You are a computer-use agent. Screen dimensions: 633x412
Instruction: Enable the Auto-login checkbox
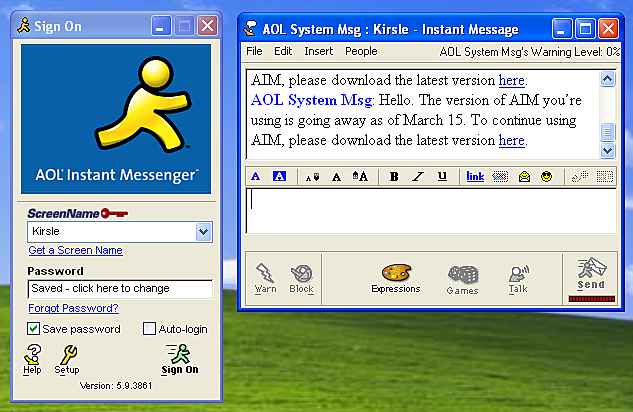coord(149,329)
